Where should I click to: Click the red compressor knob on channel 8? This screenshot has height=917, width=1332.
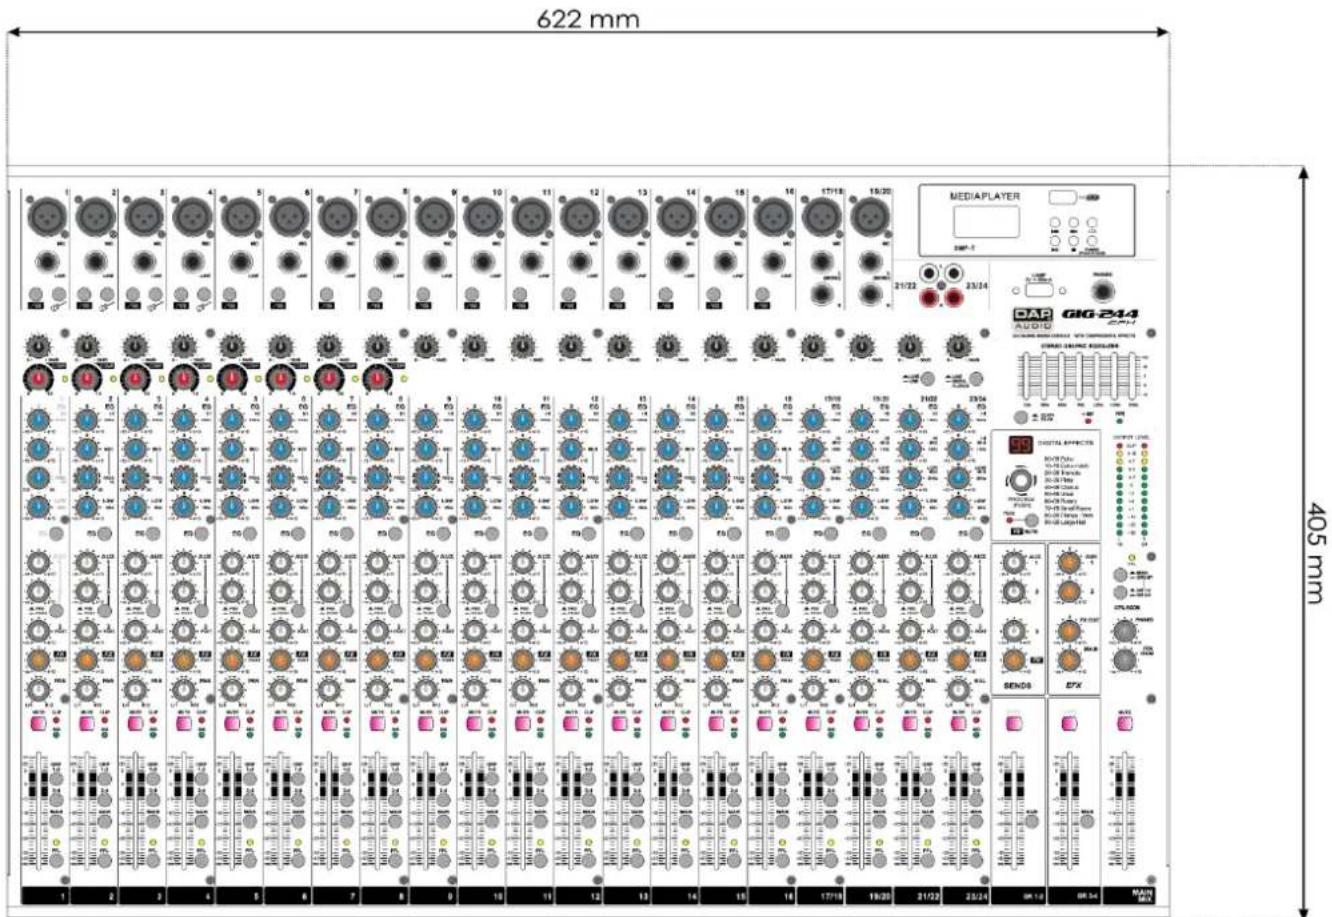pyautogui.click(x=378, y=377)
